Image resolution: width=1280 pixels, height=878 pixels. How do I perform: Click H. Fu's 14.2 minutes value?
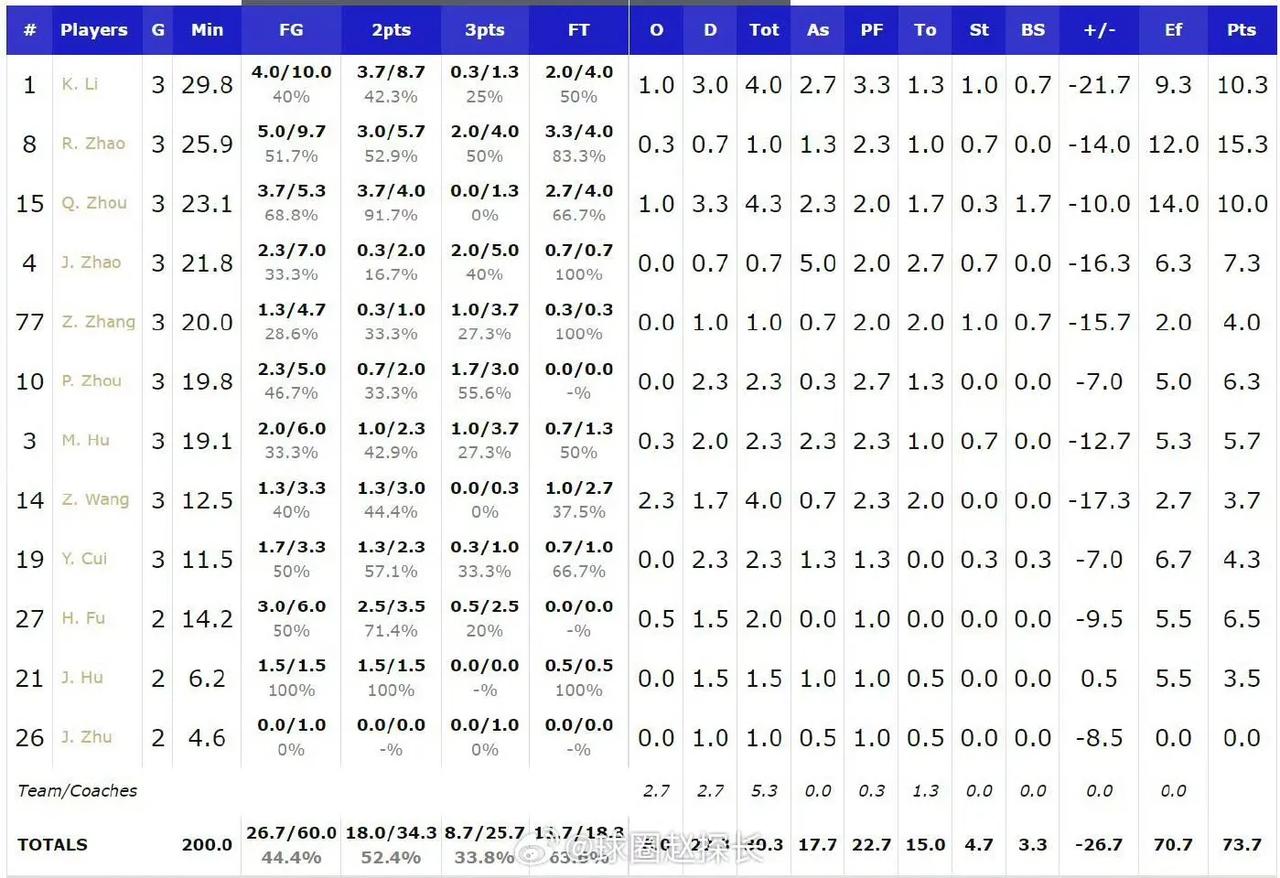click(207, 619)
